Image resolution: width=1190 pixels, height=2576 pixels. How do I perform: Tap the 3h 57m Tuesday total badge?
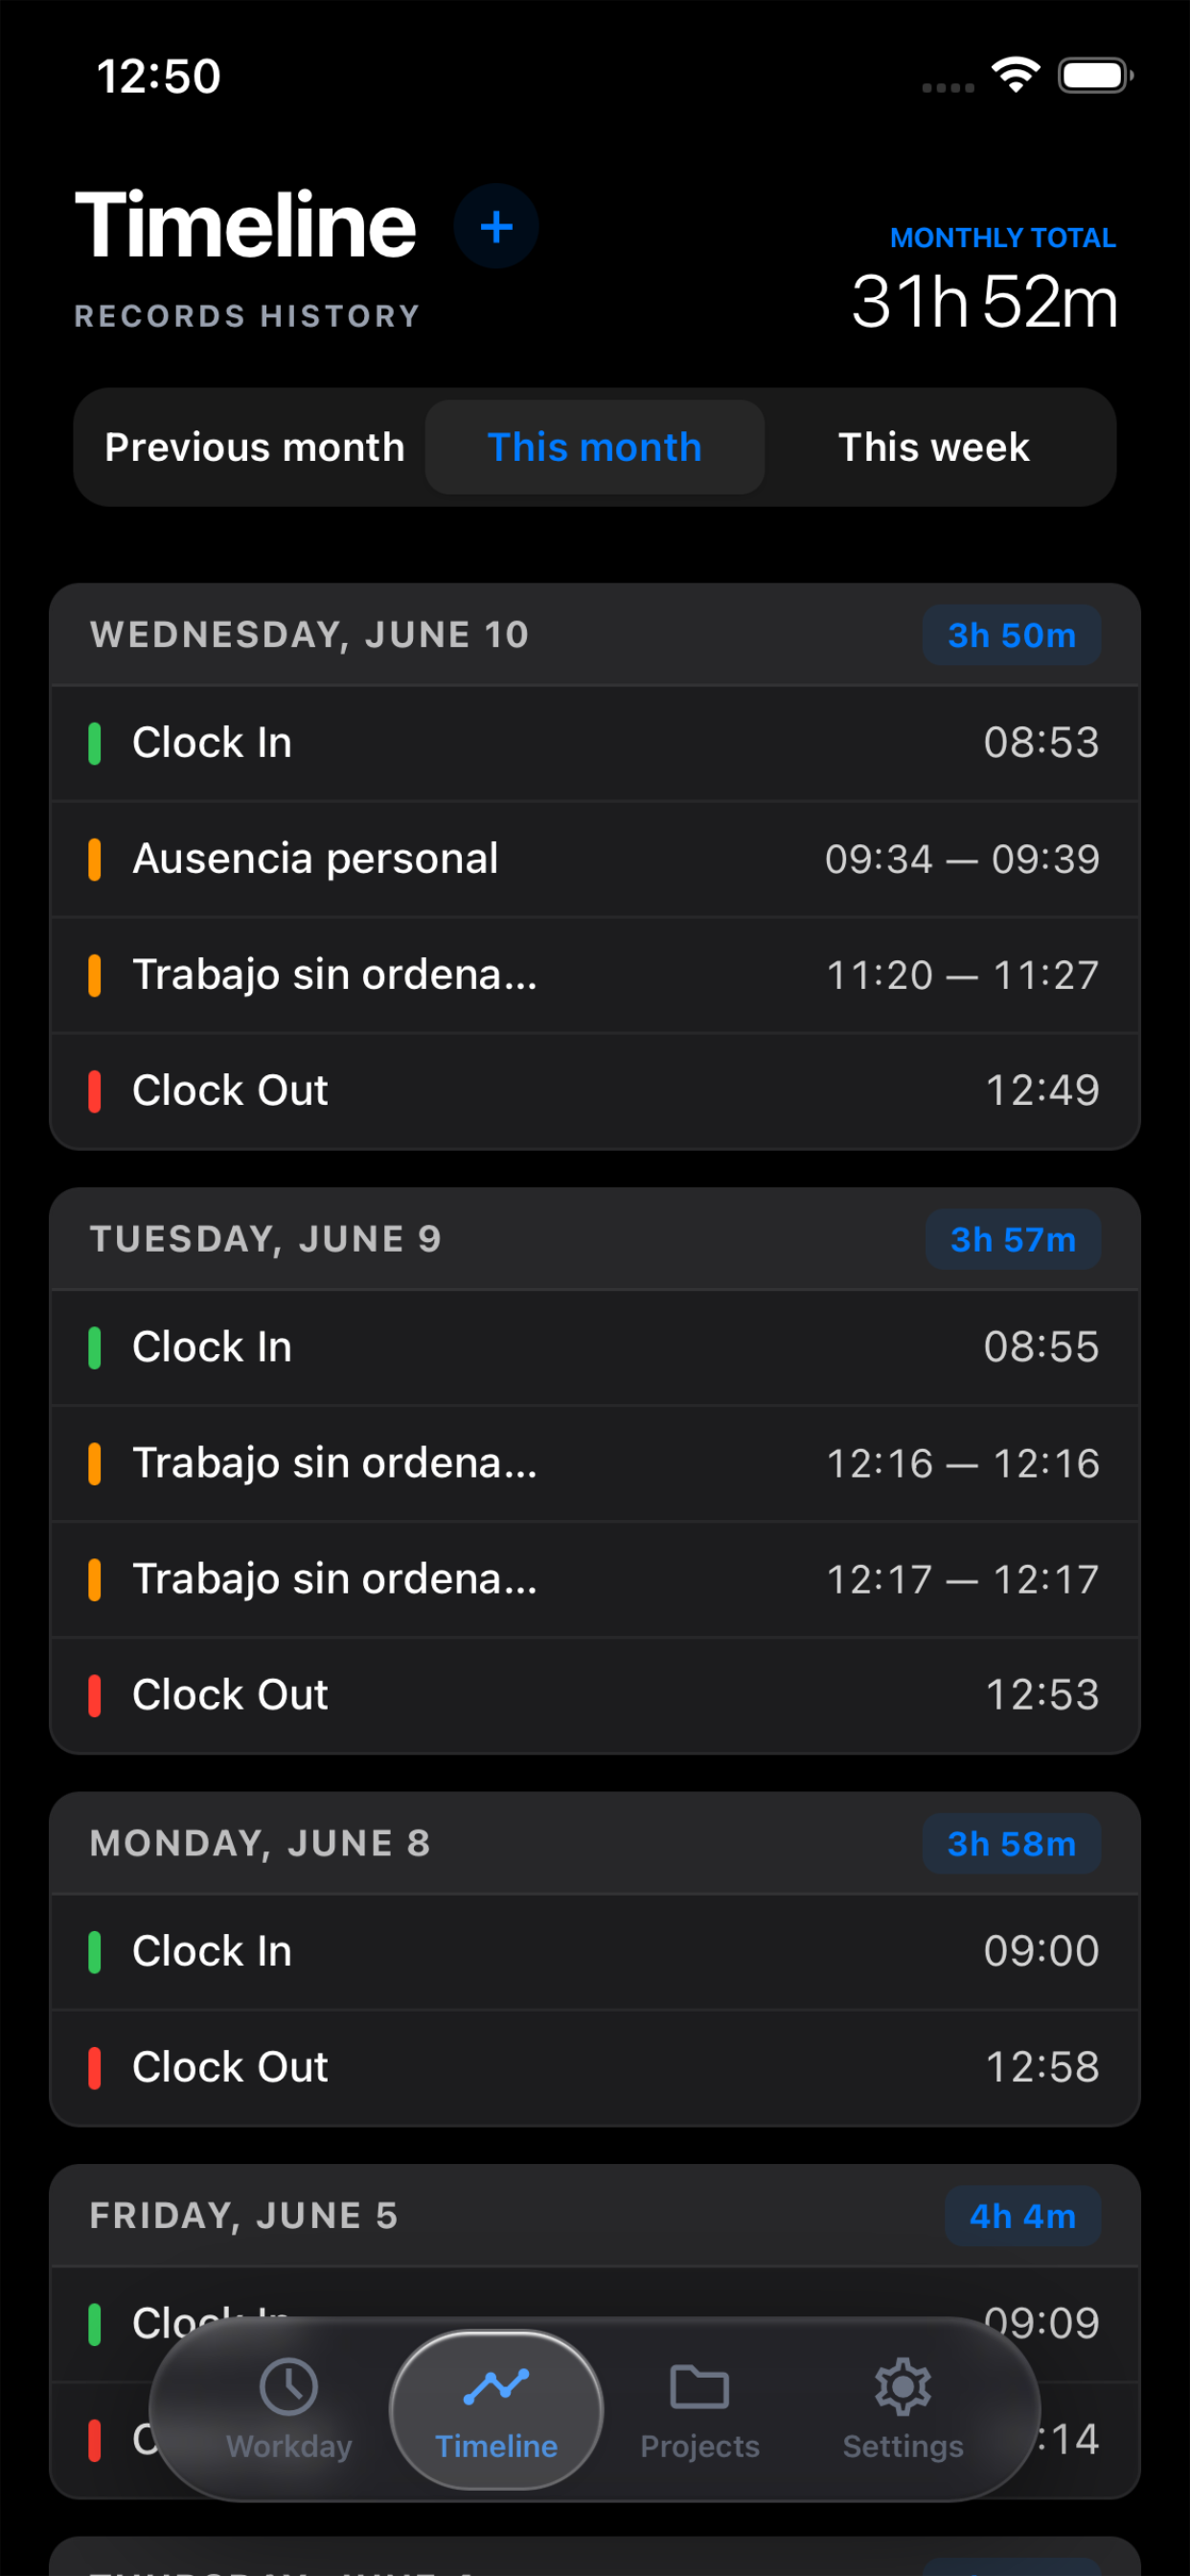pos(1012,1240)
